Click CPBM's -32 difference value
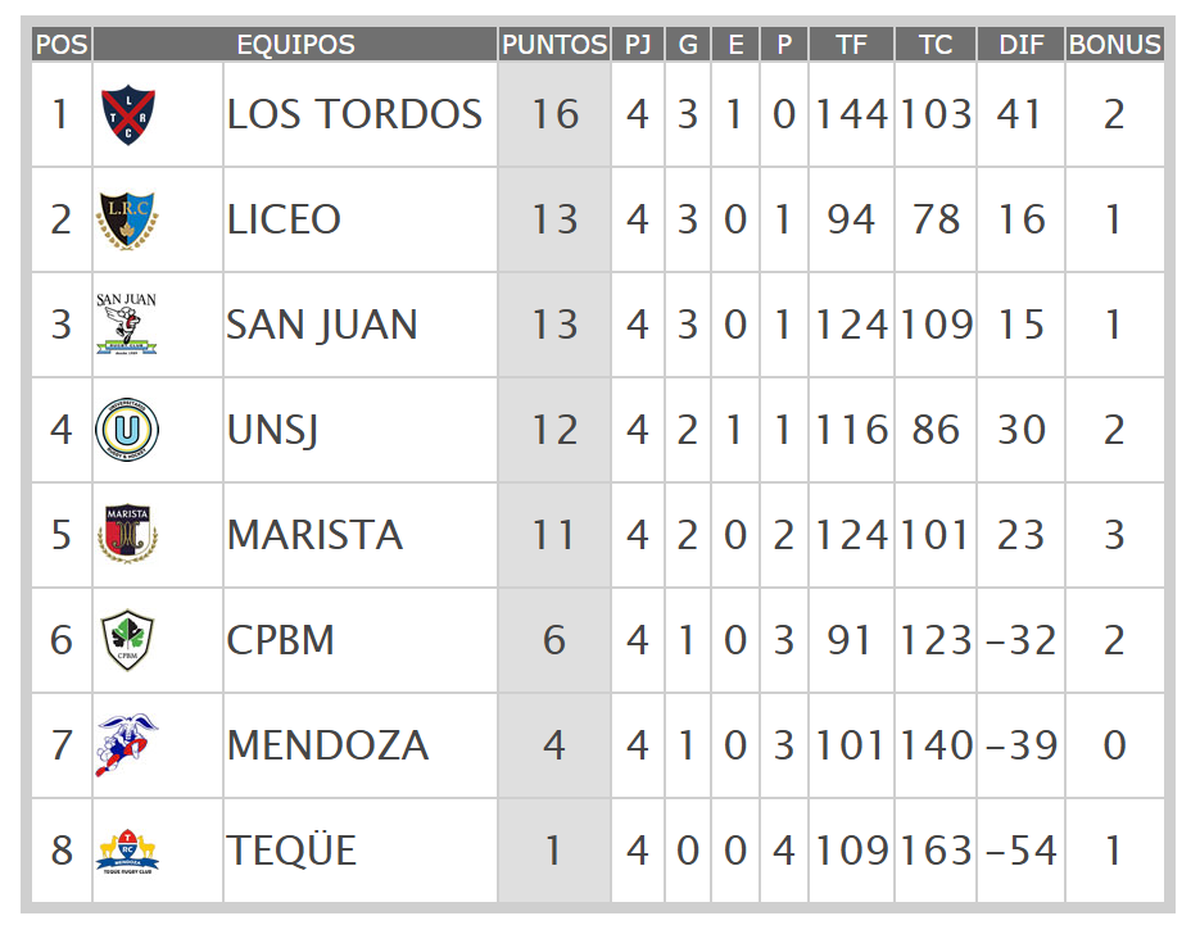This screenshot has height=925, width=1200. pos(1021,640)
